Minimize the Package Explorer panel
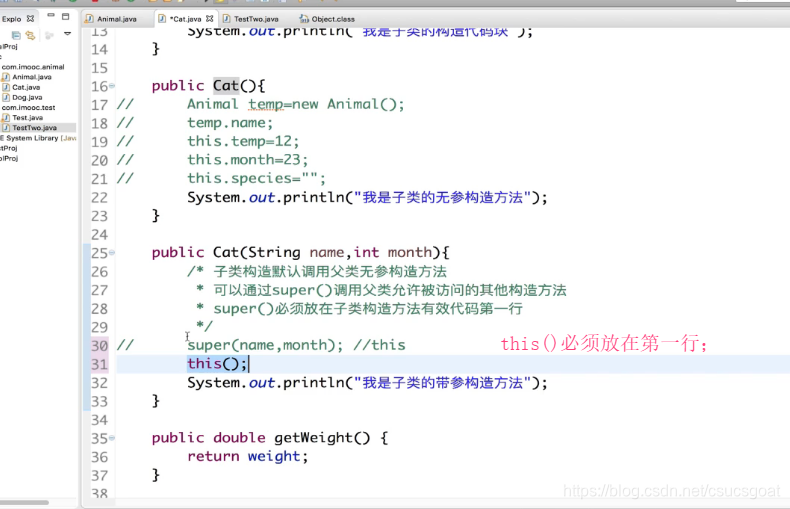The height and width of the screenshot is (509, 790). pos(51,16)
